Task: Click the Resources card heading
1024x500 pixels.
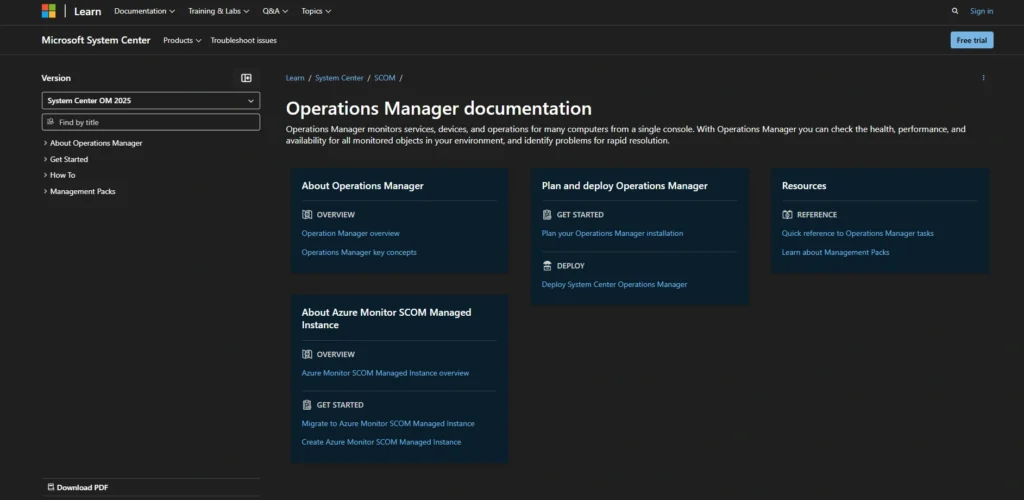Action: pyautogui.click(x=804, y=186)
